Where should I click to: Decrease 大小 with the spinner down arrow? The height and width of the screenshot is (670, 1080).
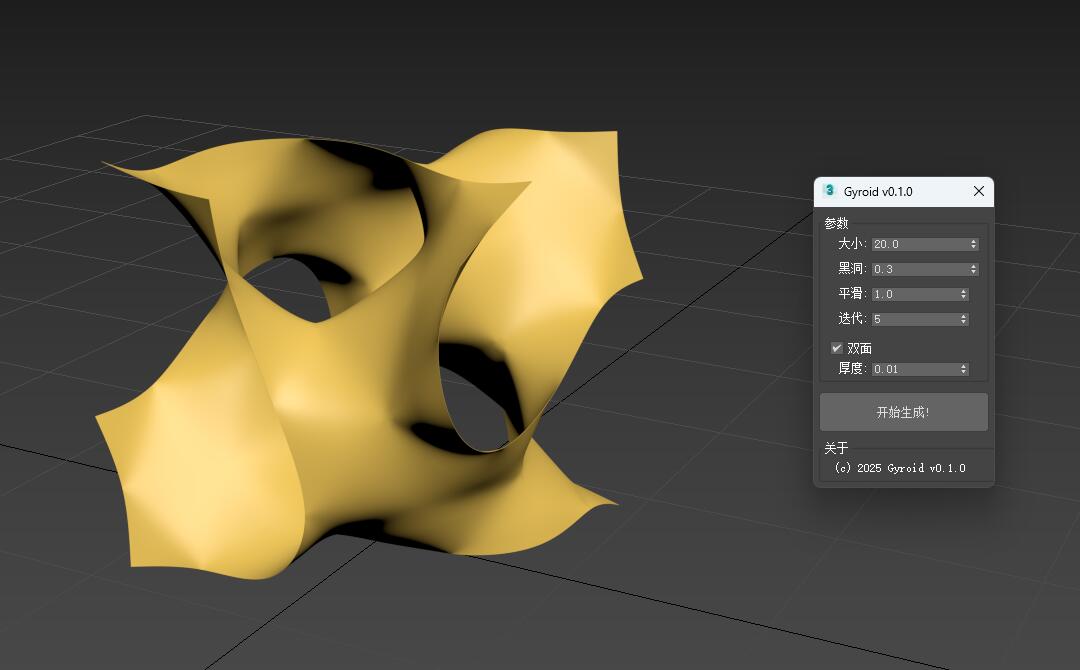pos(974,247)
